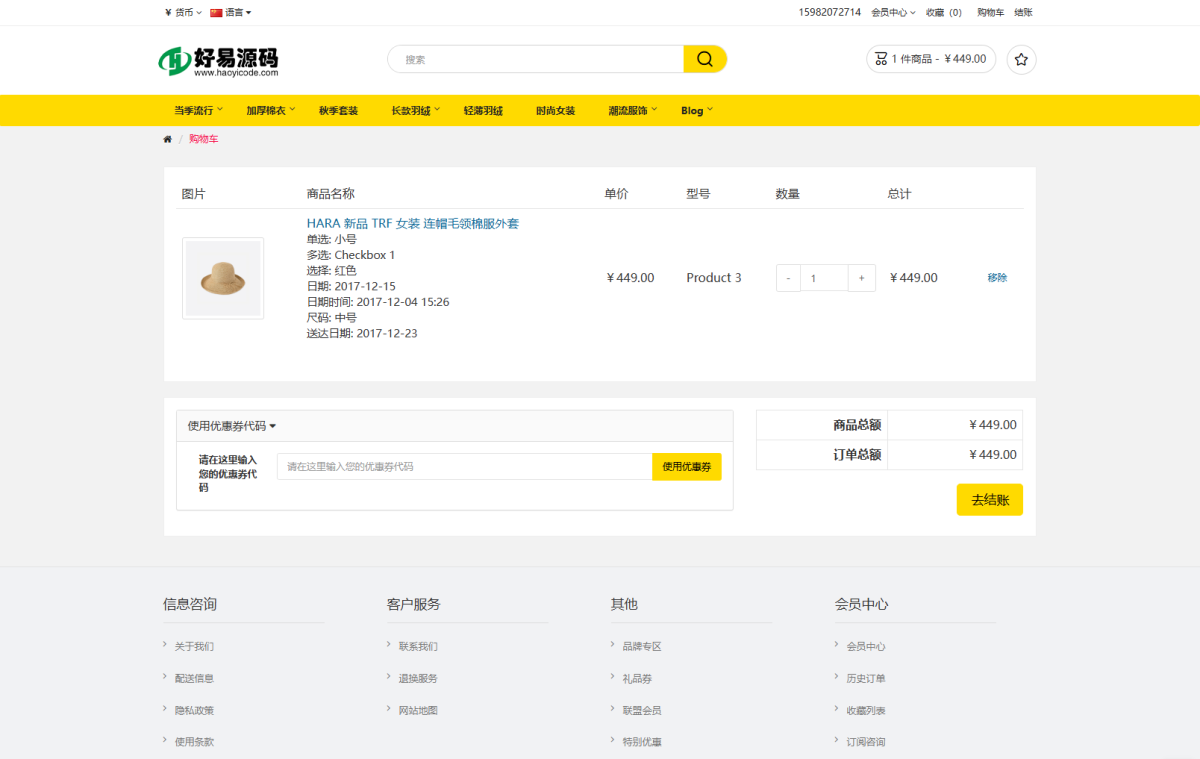
Task: Open 联系我们 footer link
Action: (418, 647)
